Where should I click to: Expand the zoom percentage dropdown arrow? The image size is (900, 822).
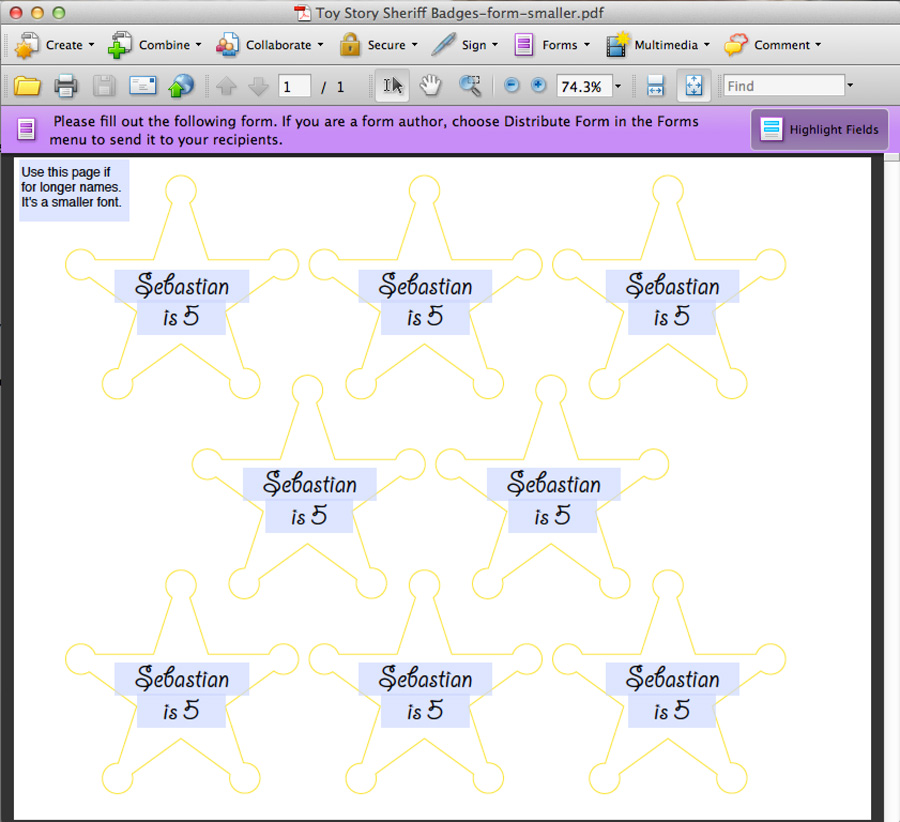coord(618,86)
